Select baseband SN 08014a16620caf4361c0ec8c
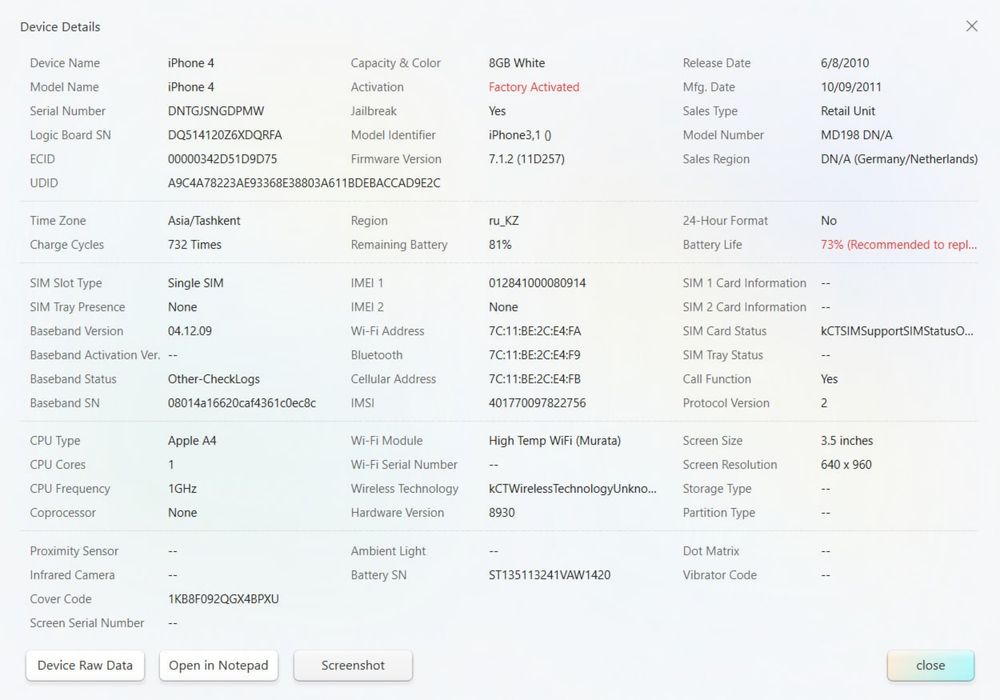 [x=242, y=403]
